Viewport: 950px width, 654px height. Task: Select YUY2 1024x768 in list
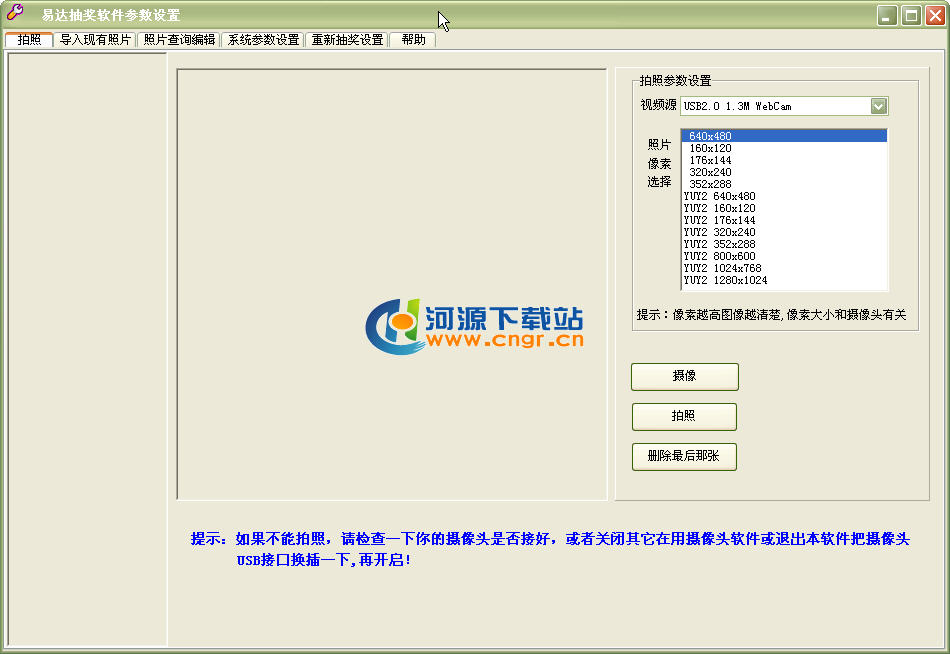tap(784, 268)
